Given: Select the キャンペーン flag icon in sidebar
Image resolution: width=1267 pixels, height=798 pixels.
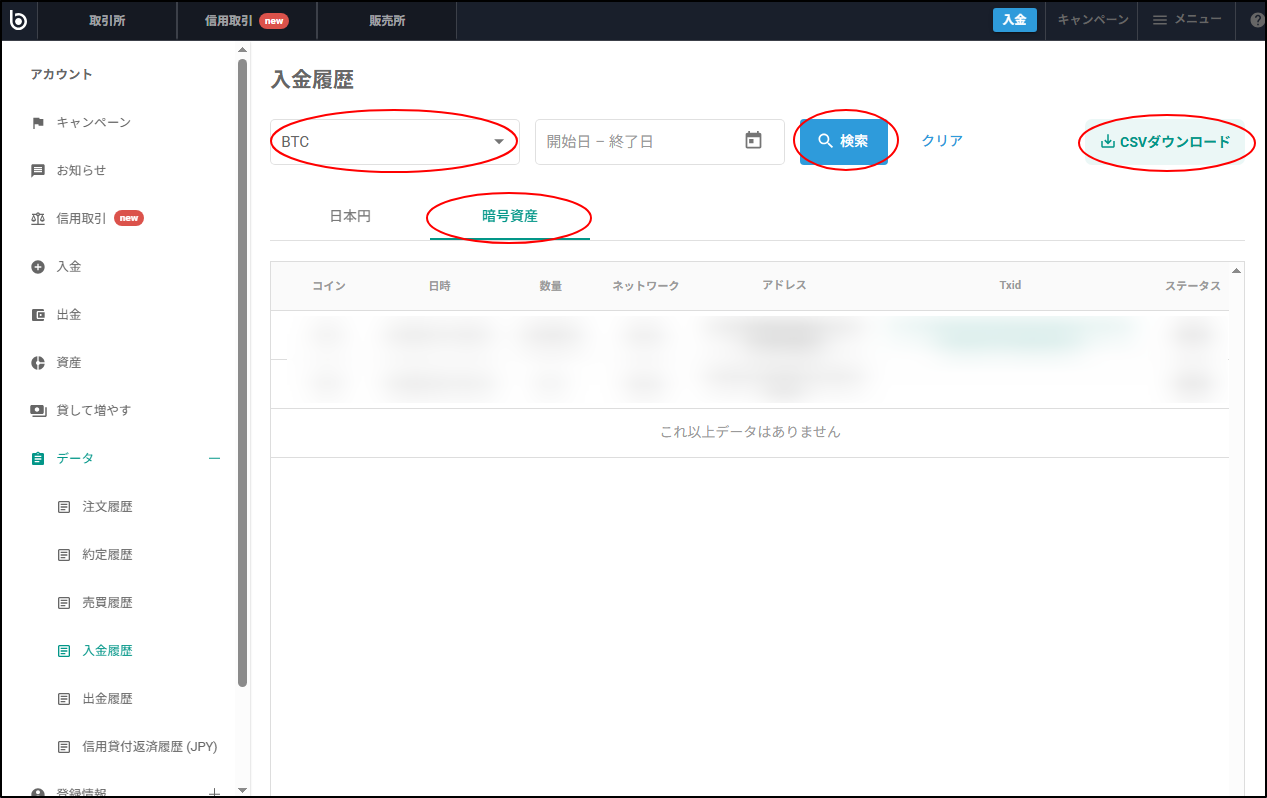Looking at the screenshot, I should 39,121.
